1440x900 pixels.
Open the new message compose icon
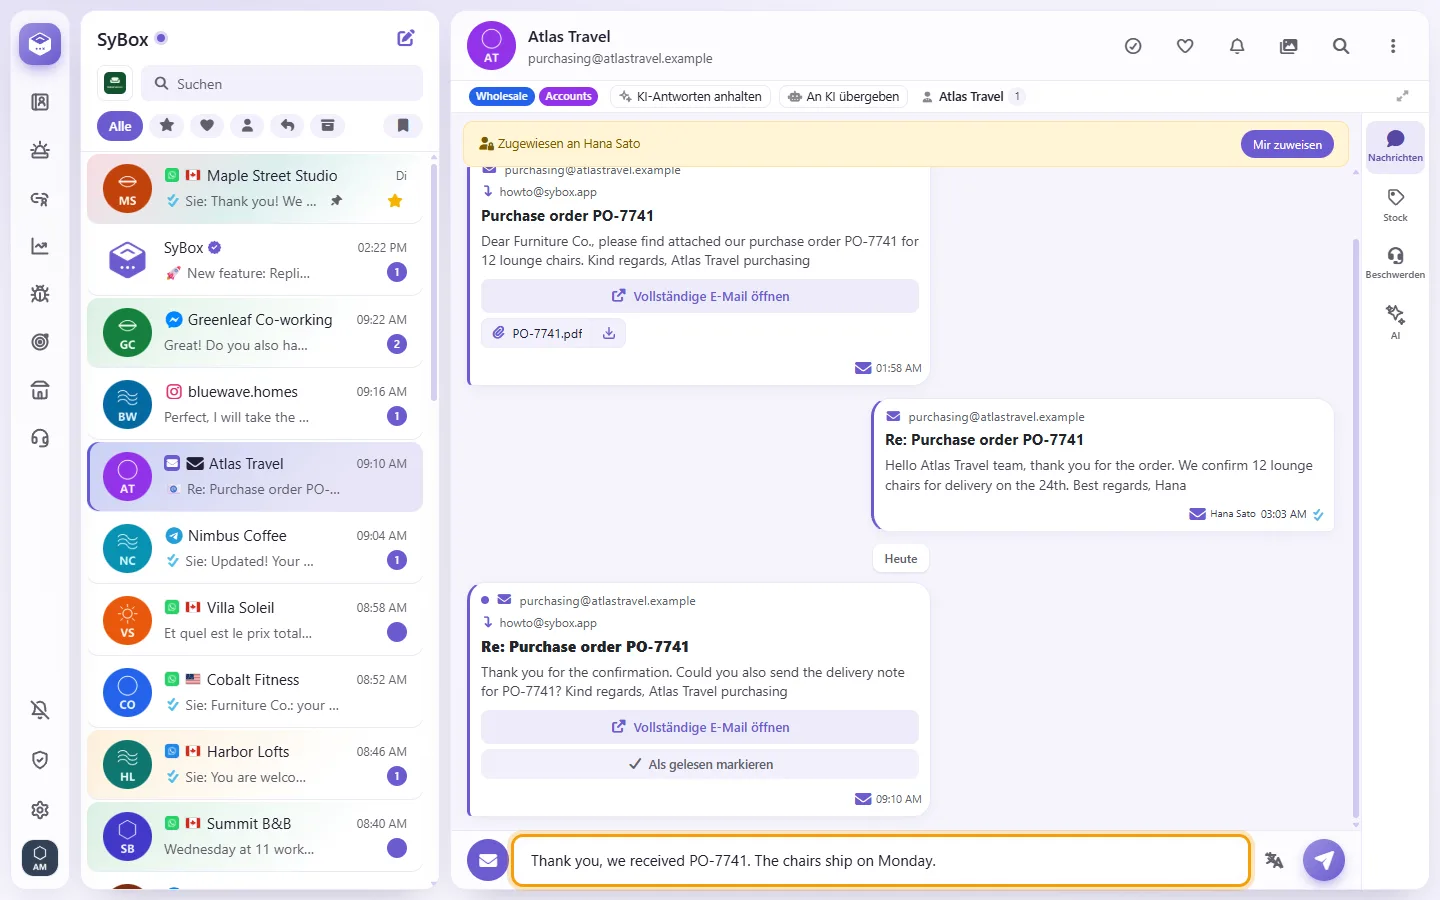[406, 38]
